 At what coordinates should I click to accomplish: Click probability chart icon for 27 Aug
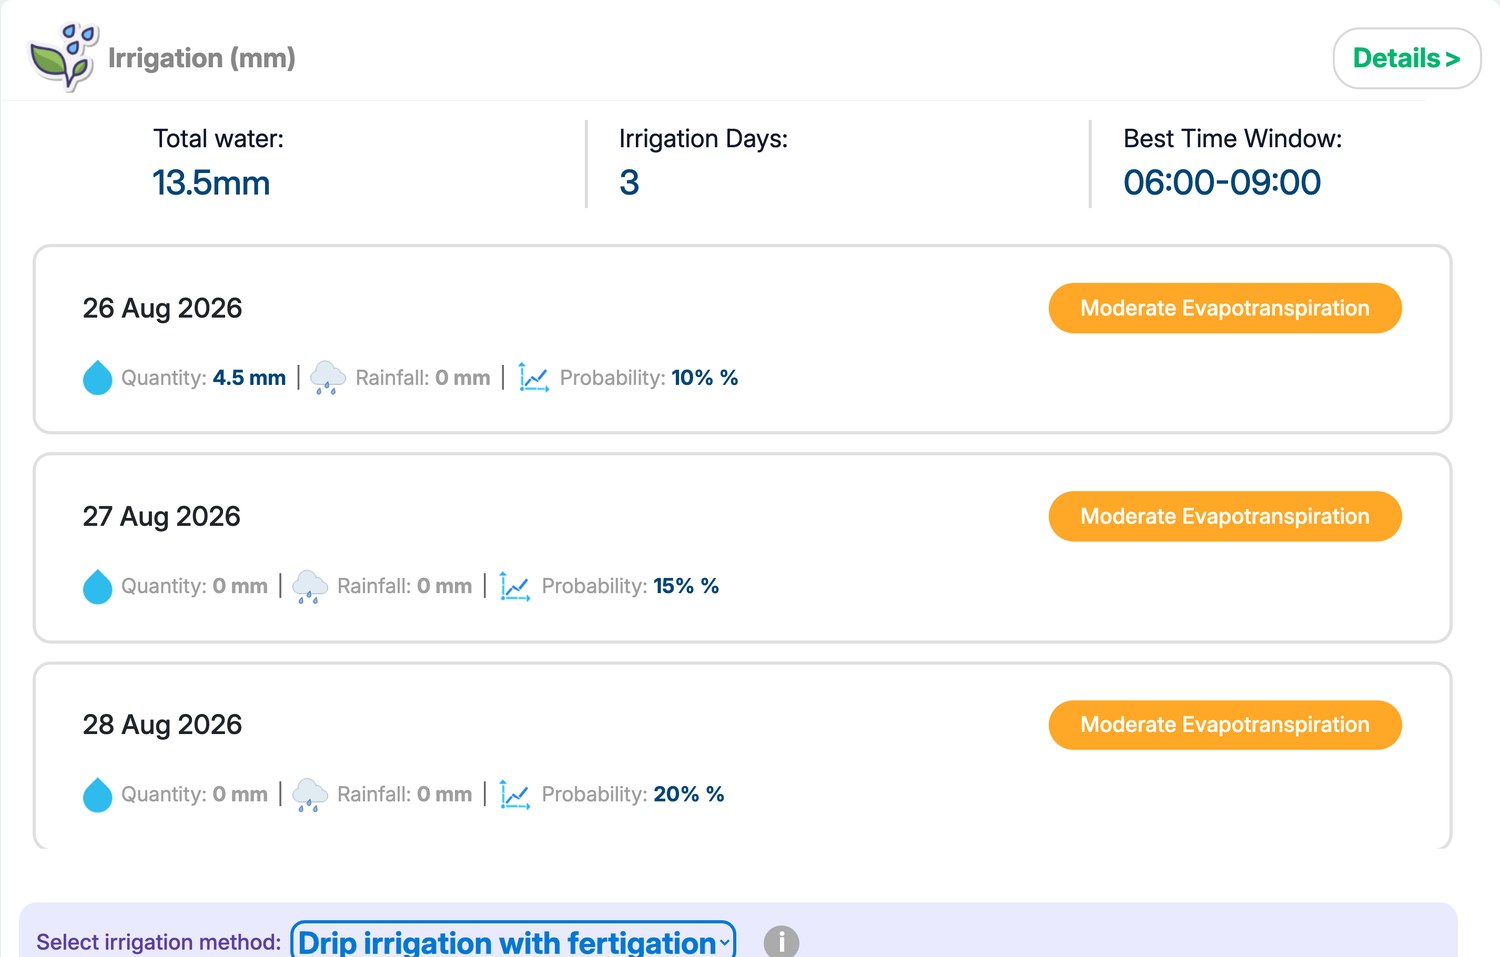click(x=515, y=586)
